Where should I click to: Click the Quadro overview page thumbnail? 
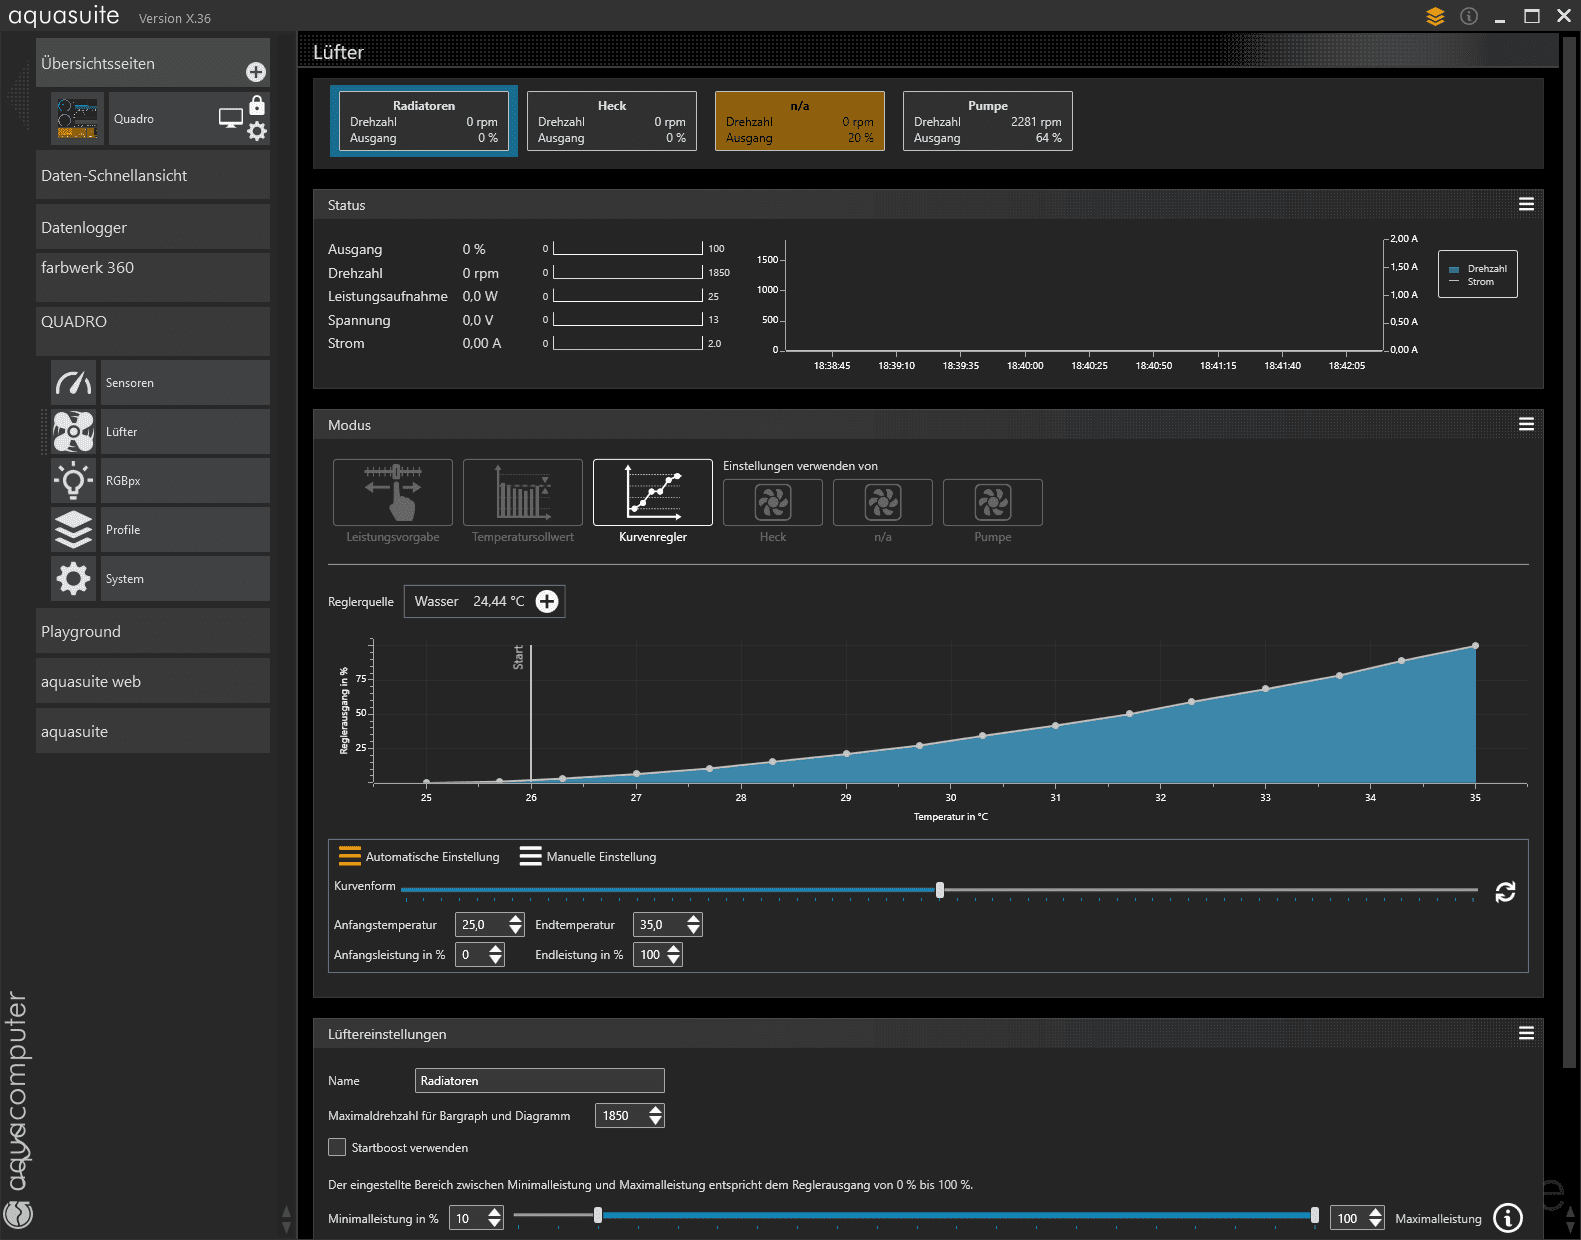[x=77, y=118]
